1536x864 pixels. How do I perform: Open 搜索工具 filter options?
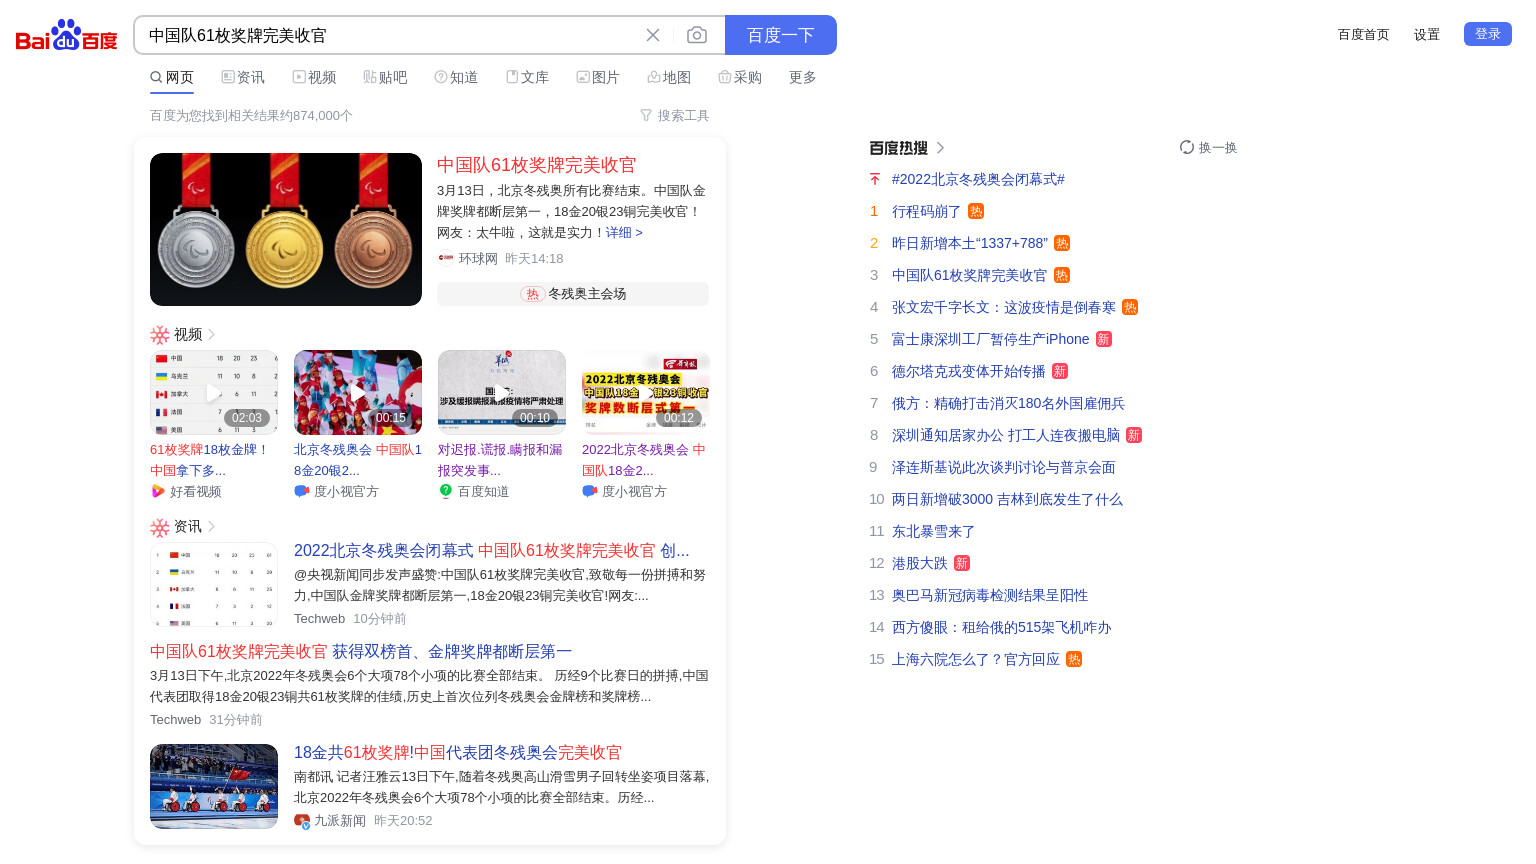point(674,116)
